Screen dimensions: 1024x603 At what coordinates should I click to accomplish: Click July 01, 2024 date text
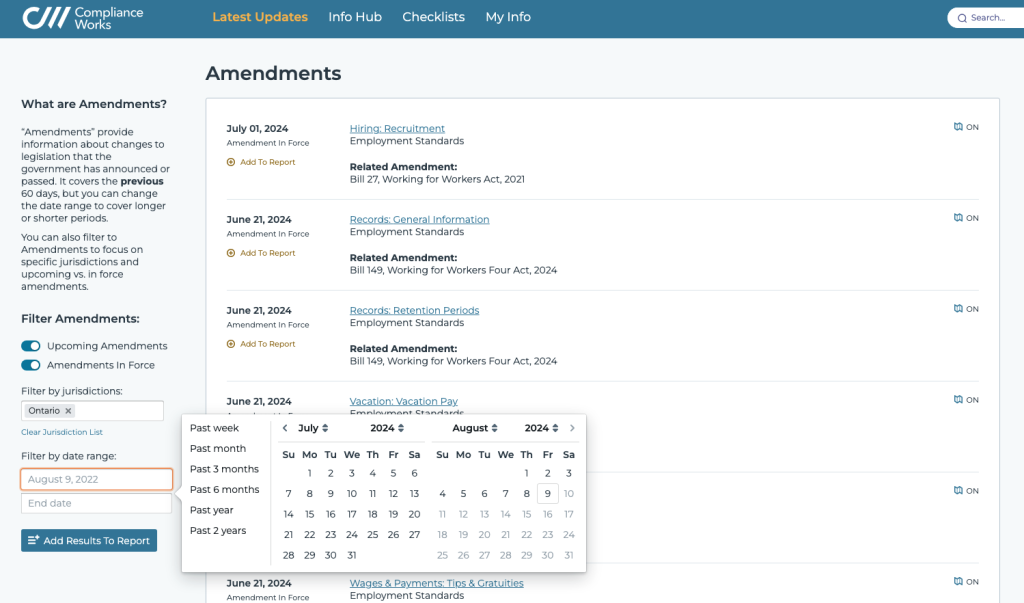[x=257, y=129]
